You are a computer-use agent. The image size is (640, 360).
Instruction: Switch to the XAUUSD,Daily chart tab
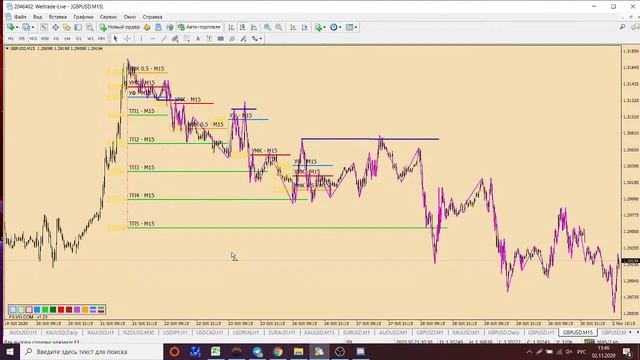[62, 333]
